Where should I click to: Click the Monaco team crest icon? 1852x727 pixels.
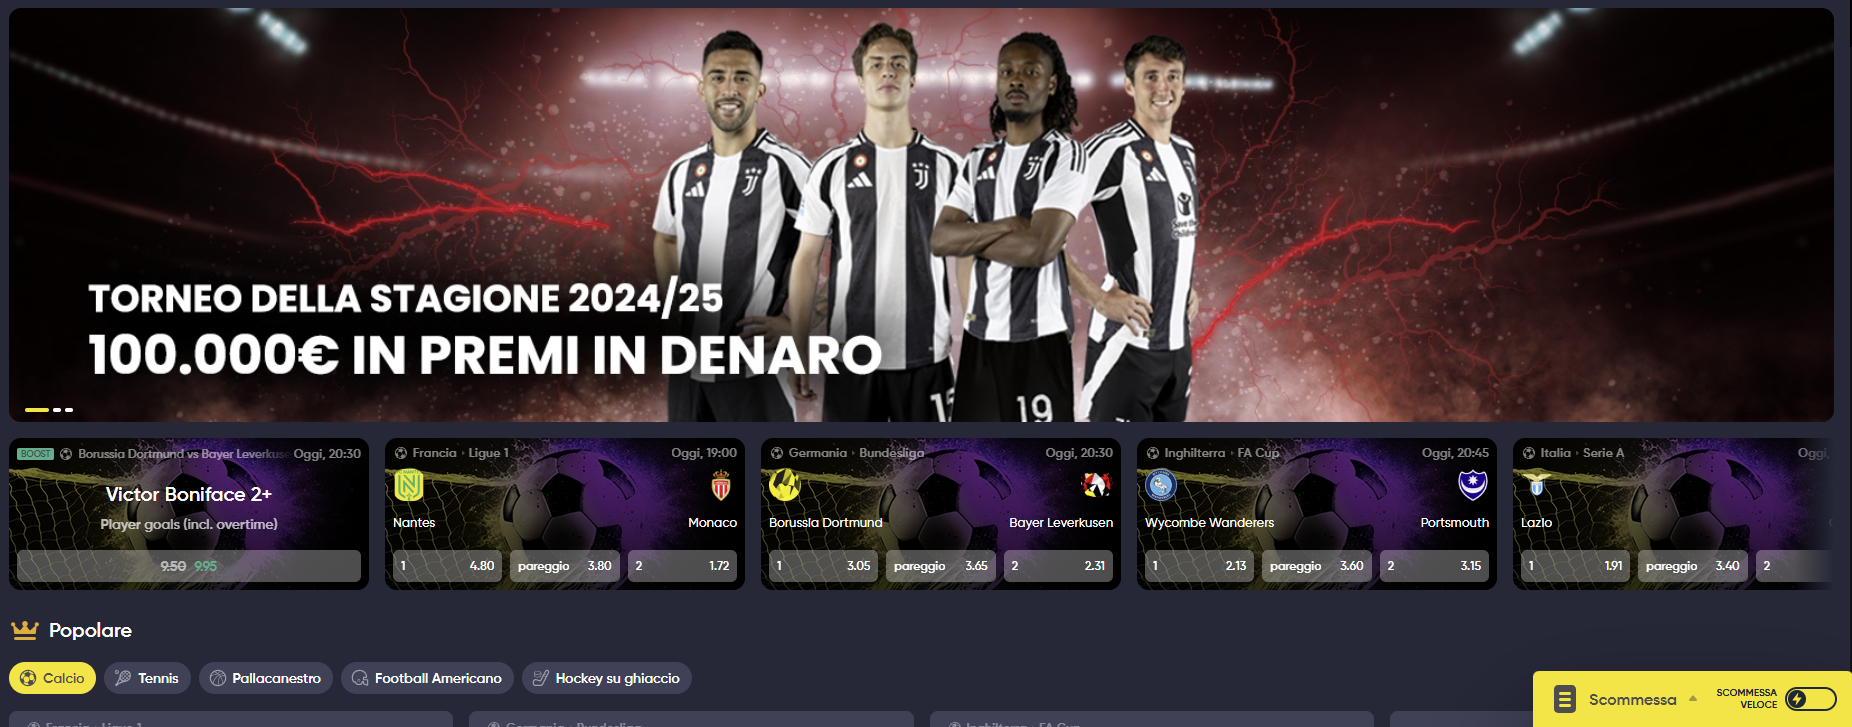pos(721,486)
